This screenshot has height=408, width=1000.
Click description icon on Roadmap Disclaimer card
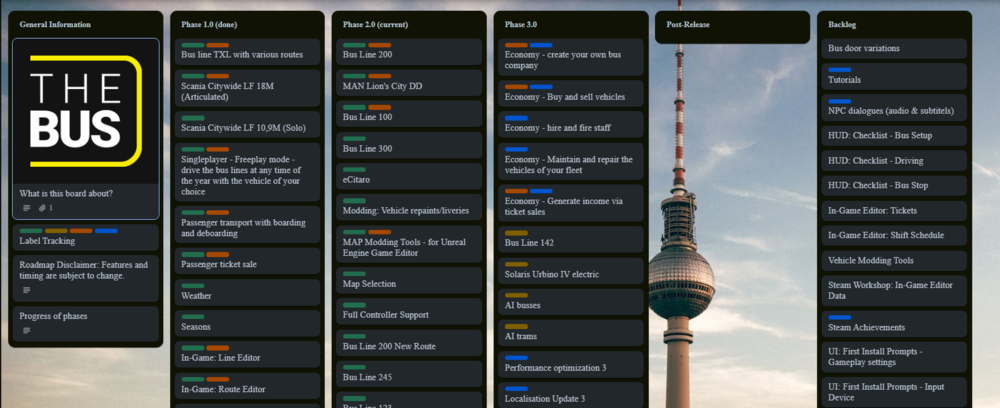(x=27, y=290)
